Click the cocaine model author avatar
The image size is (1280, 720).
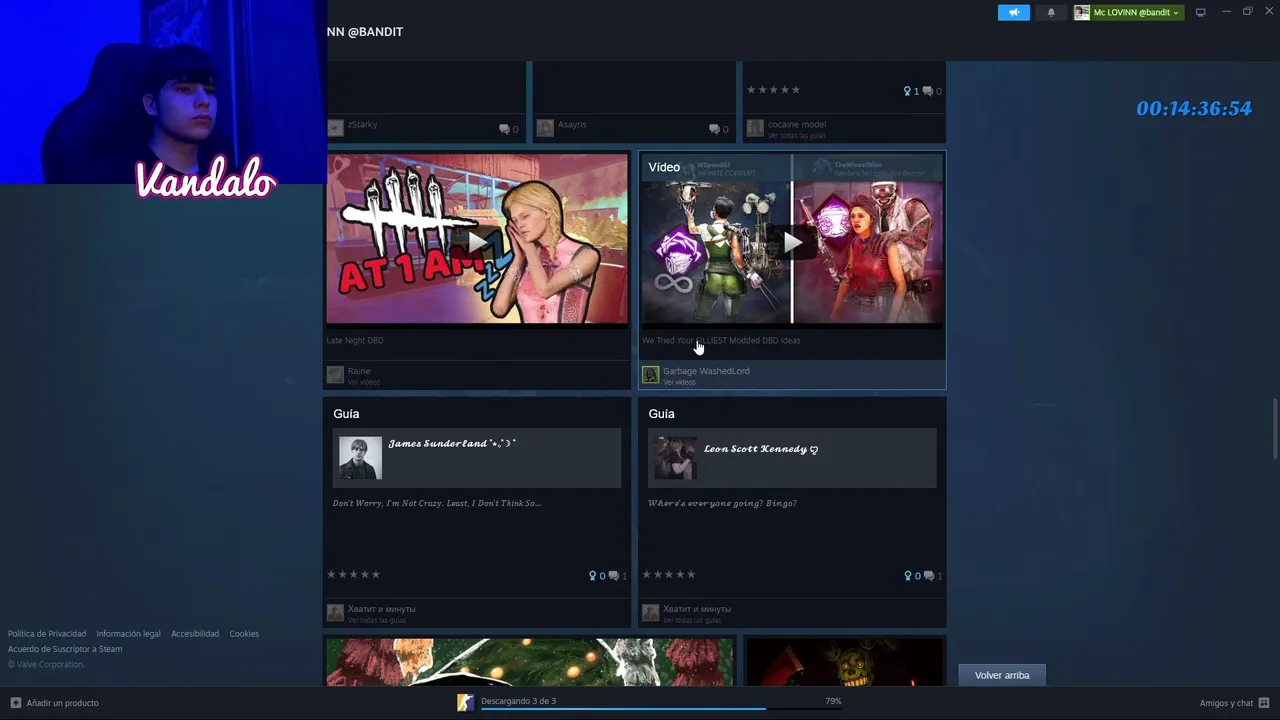click(755, 128)
